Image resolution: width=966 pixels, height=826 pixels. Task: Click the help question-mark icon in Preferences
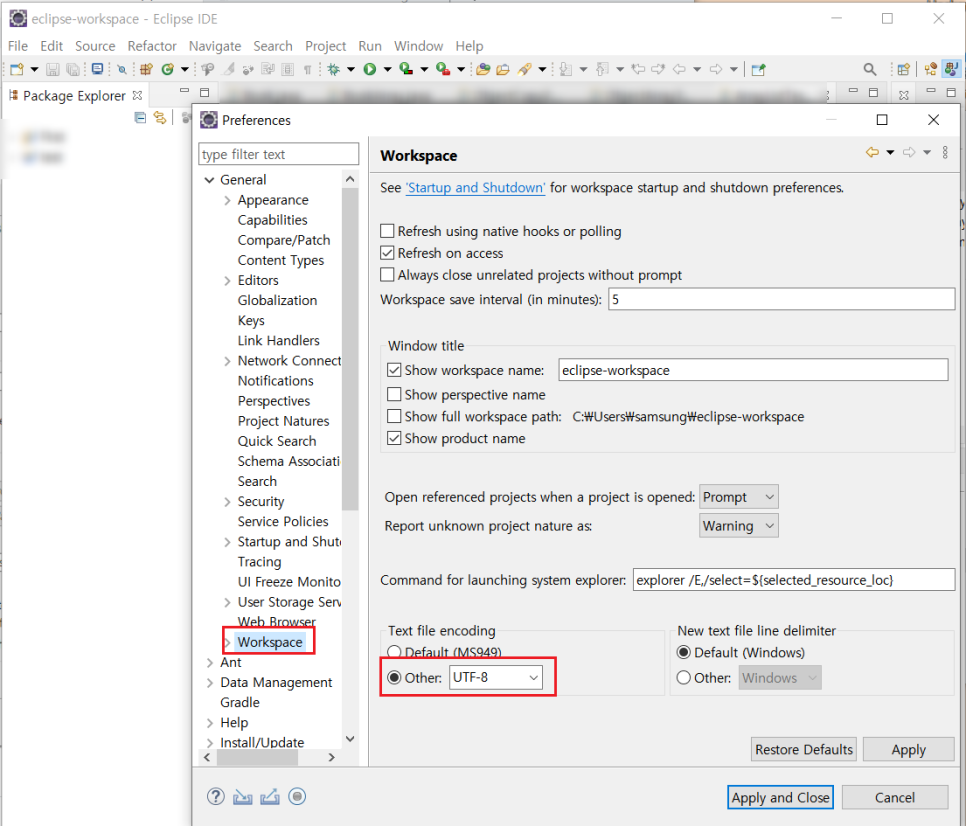tap(216, 796)
